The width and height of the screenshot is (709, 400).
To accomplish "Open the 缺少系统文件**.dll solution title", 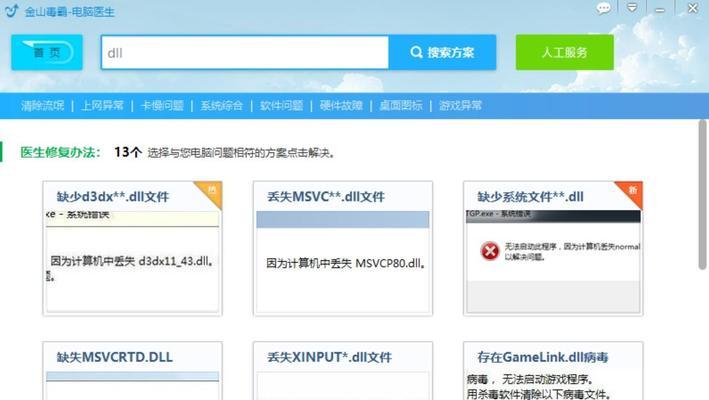I will (x=530, y=197).
